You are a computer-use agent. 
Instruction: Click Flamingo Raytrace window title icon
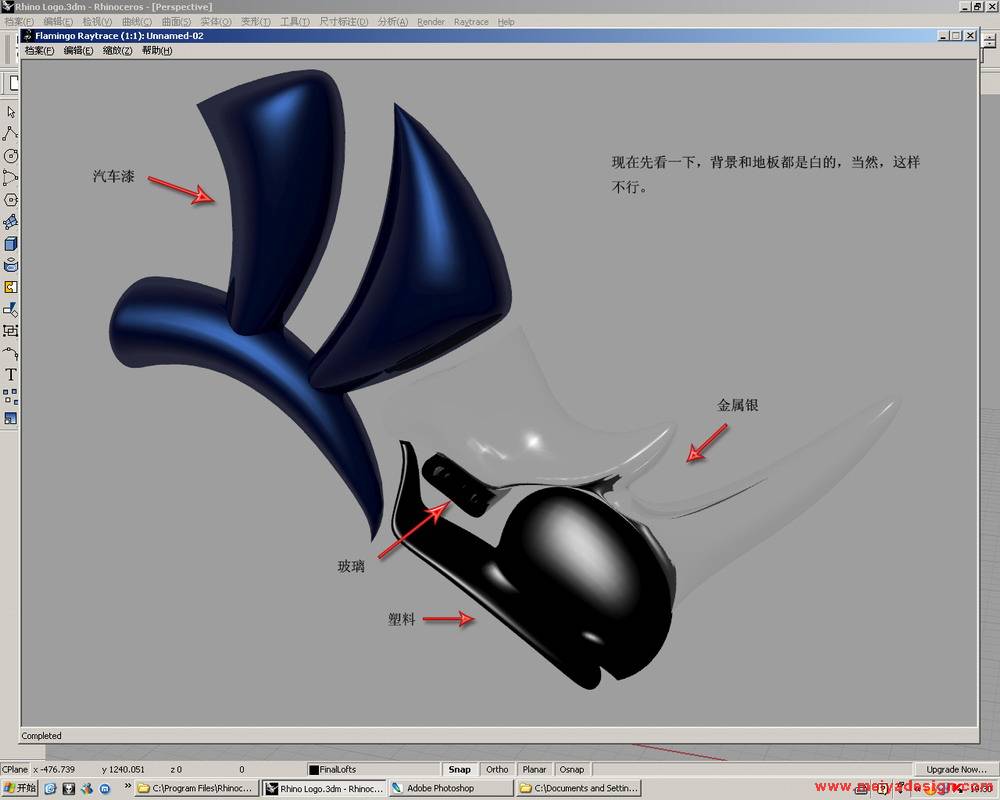(27, 36)
